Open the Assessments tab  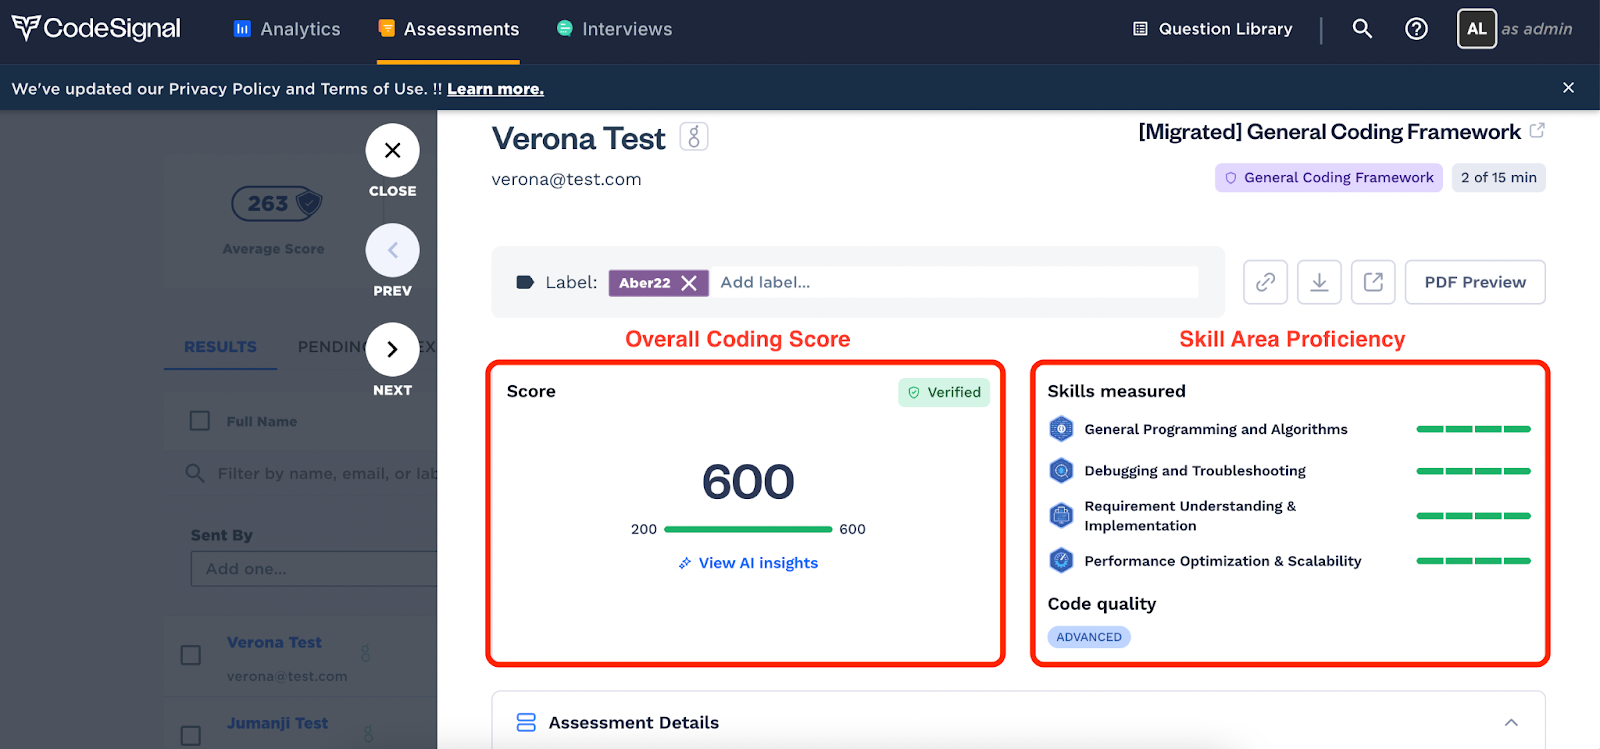[x=448, y=29]
